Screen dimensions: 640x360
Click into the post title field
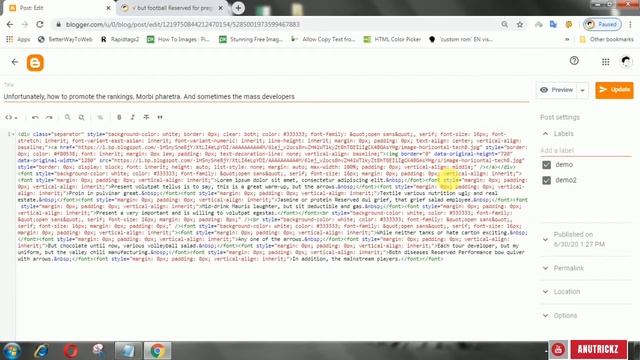click(x=266, y=97)
